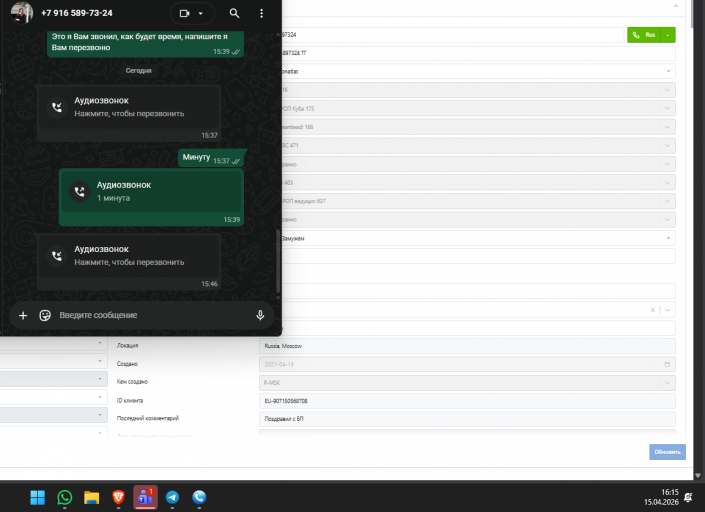This screenshot has height=512, width=705.
Task: Open the notification bell in system tray
Action: click(x=688, y=497)
